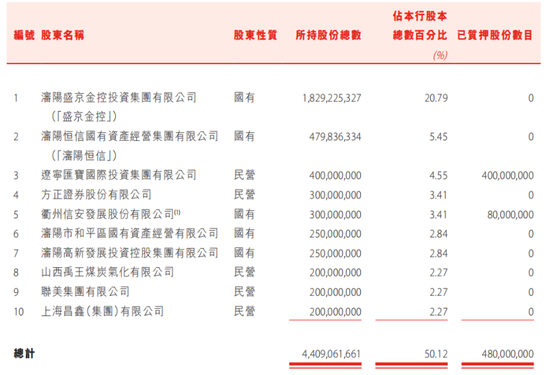Viewport: 550px width, 375px height.
Task: Select 瀋陽市和平區國有資產經營有限公司 row name
Action: pyautogui.click(x=130, y=233)
